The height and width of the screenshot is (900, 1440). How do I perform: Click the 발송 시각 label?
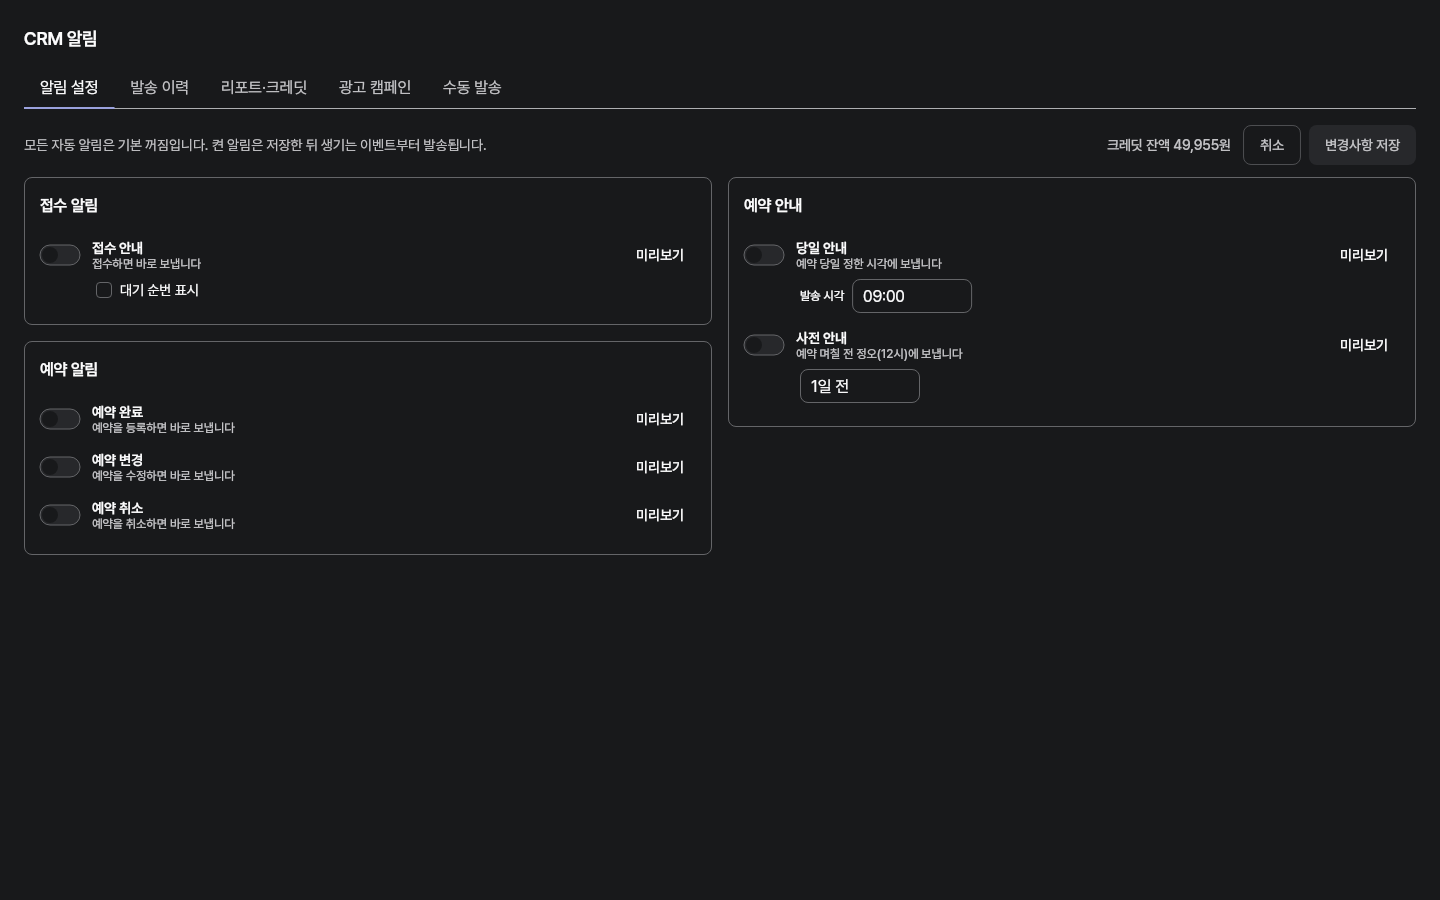click(822, 296)
